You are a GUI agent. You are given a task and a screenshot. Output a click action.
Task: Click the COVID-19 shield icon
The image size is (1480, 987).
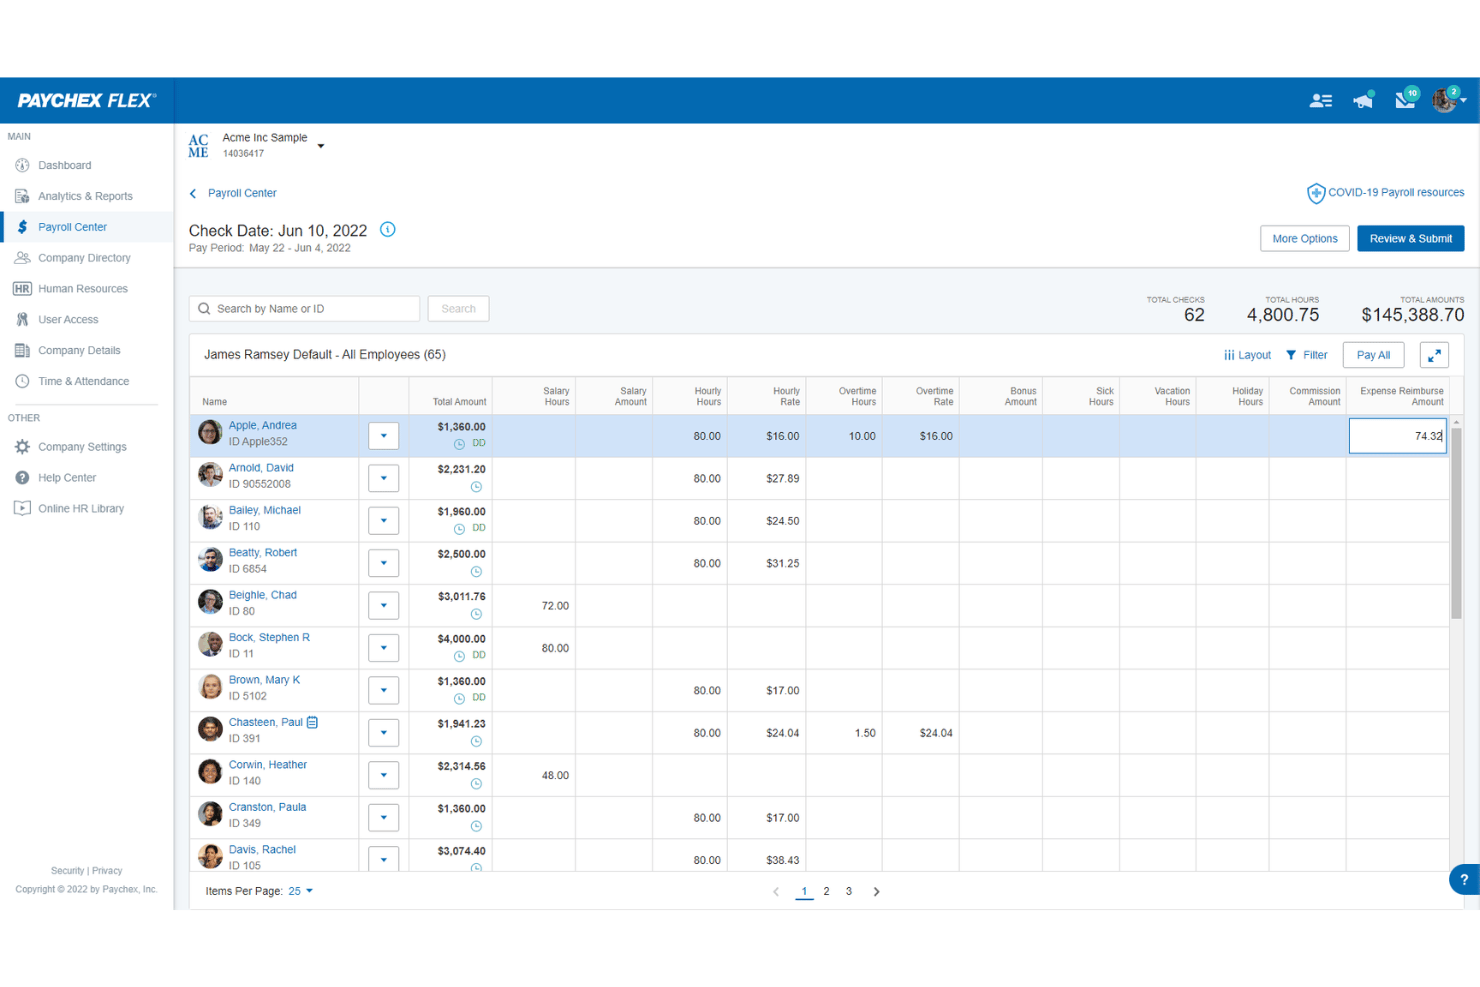pyautogui.click(x=1316, y=193)
